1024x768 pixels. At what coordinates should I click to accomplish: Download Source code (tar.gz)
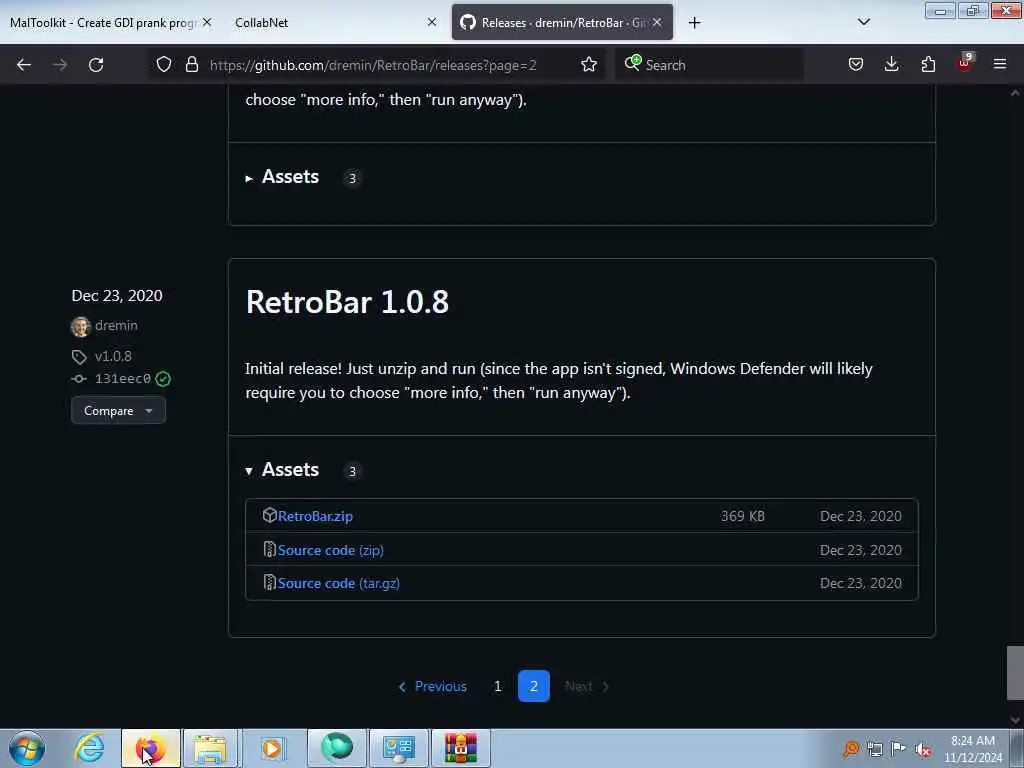pyautogui.click(x=338, y=583)
